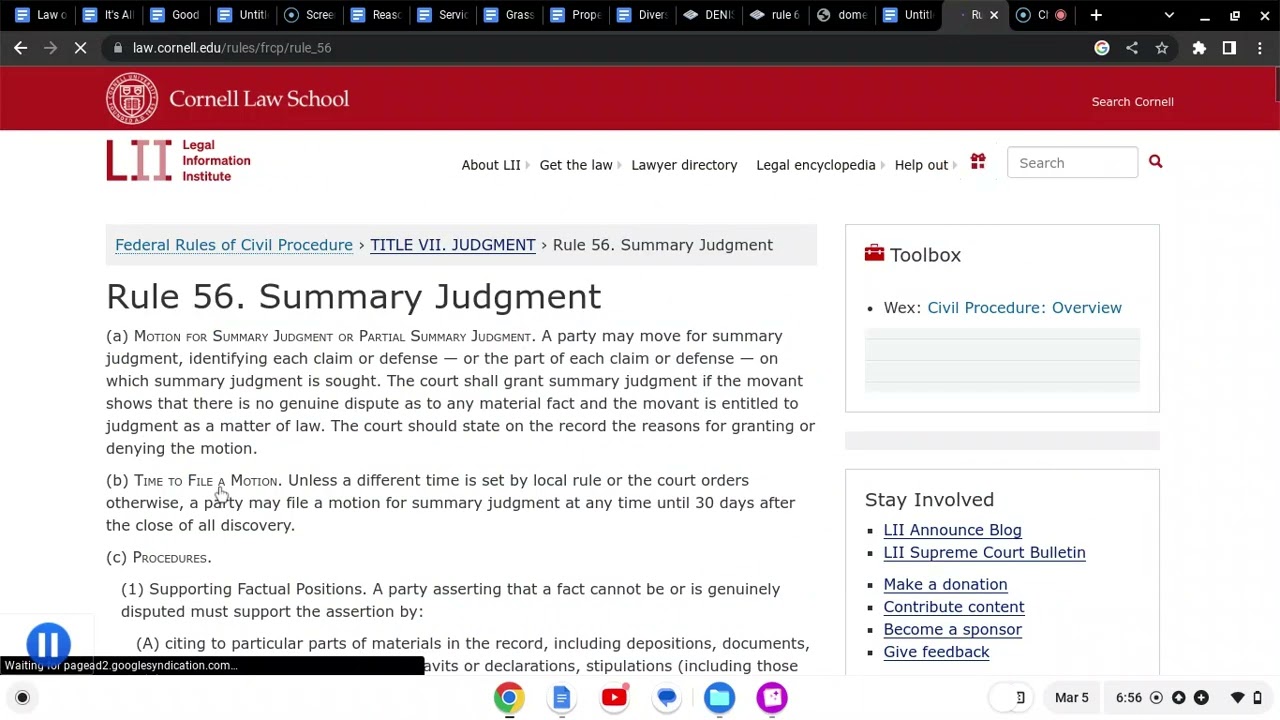The width and height of the screenshot is (1280, 720).
Task: Switch to the 'Law o' tab
Action: pyautogui.click(x=40, y=15)
